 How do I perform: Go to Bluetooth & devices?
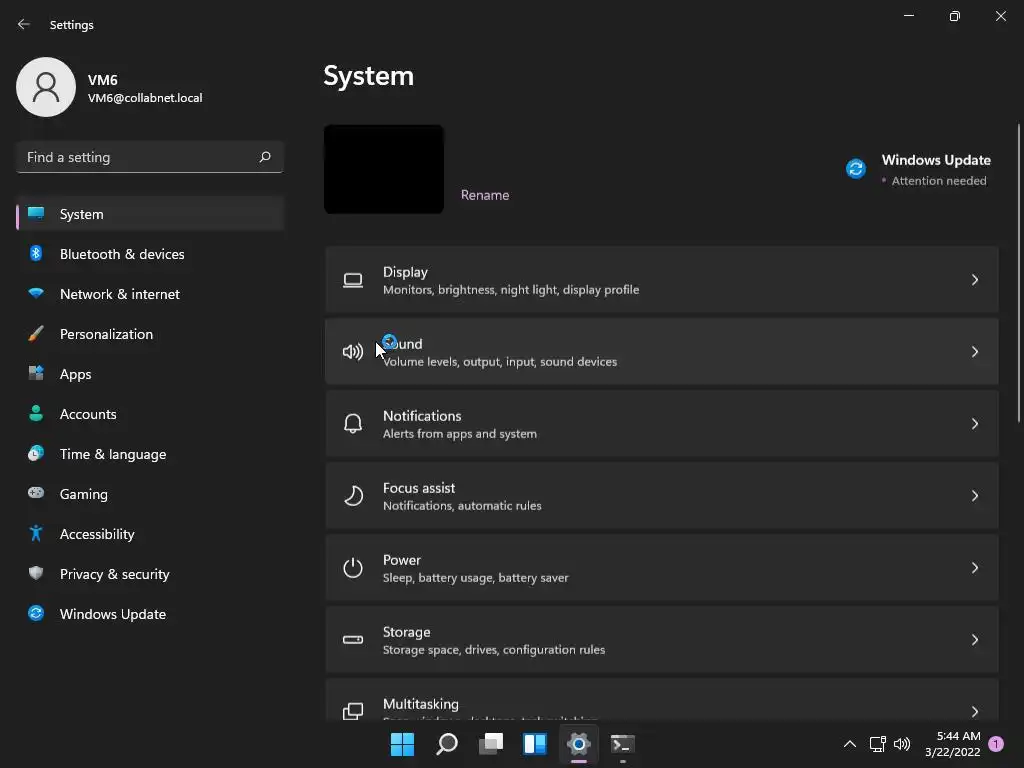click(x=150, y=253)
